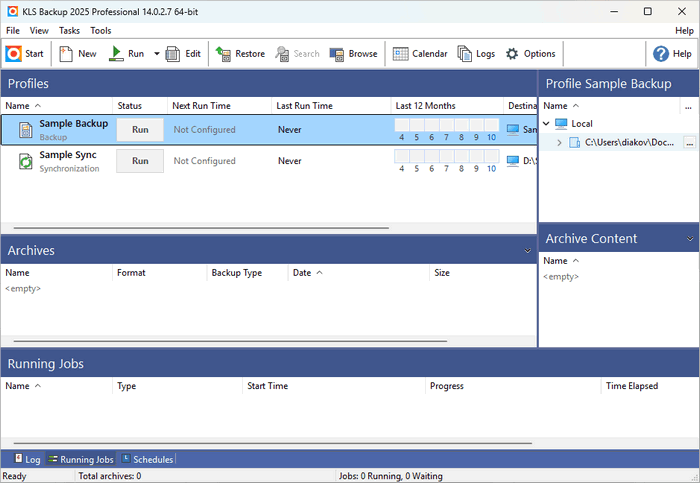Click the Help toolbar icon

tap(672, 54)
